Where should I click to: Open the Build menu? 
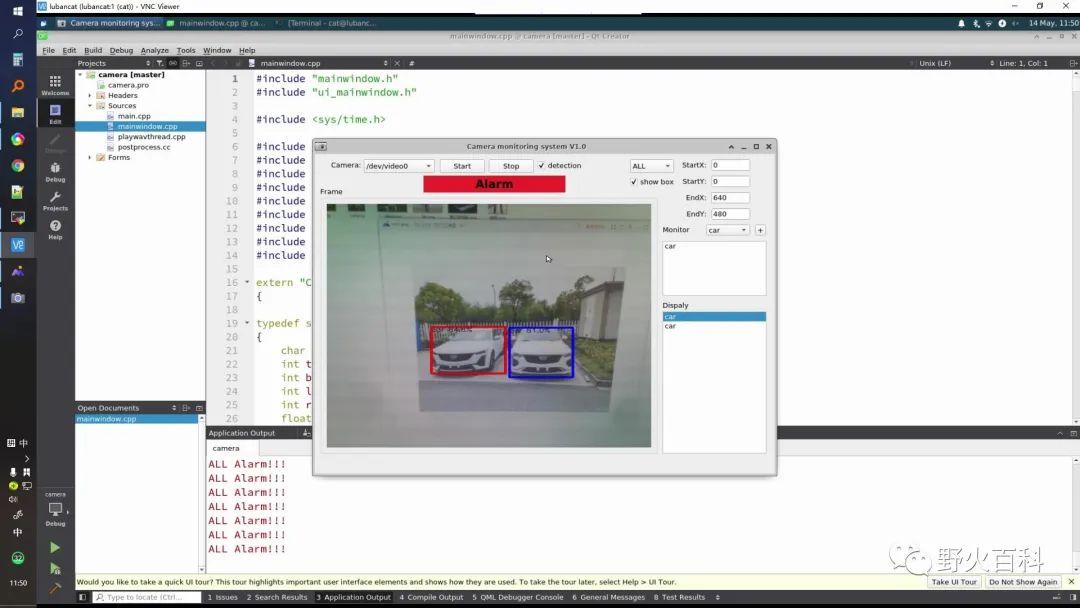(93, 50)
